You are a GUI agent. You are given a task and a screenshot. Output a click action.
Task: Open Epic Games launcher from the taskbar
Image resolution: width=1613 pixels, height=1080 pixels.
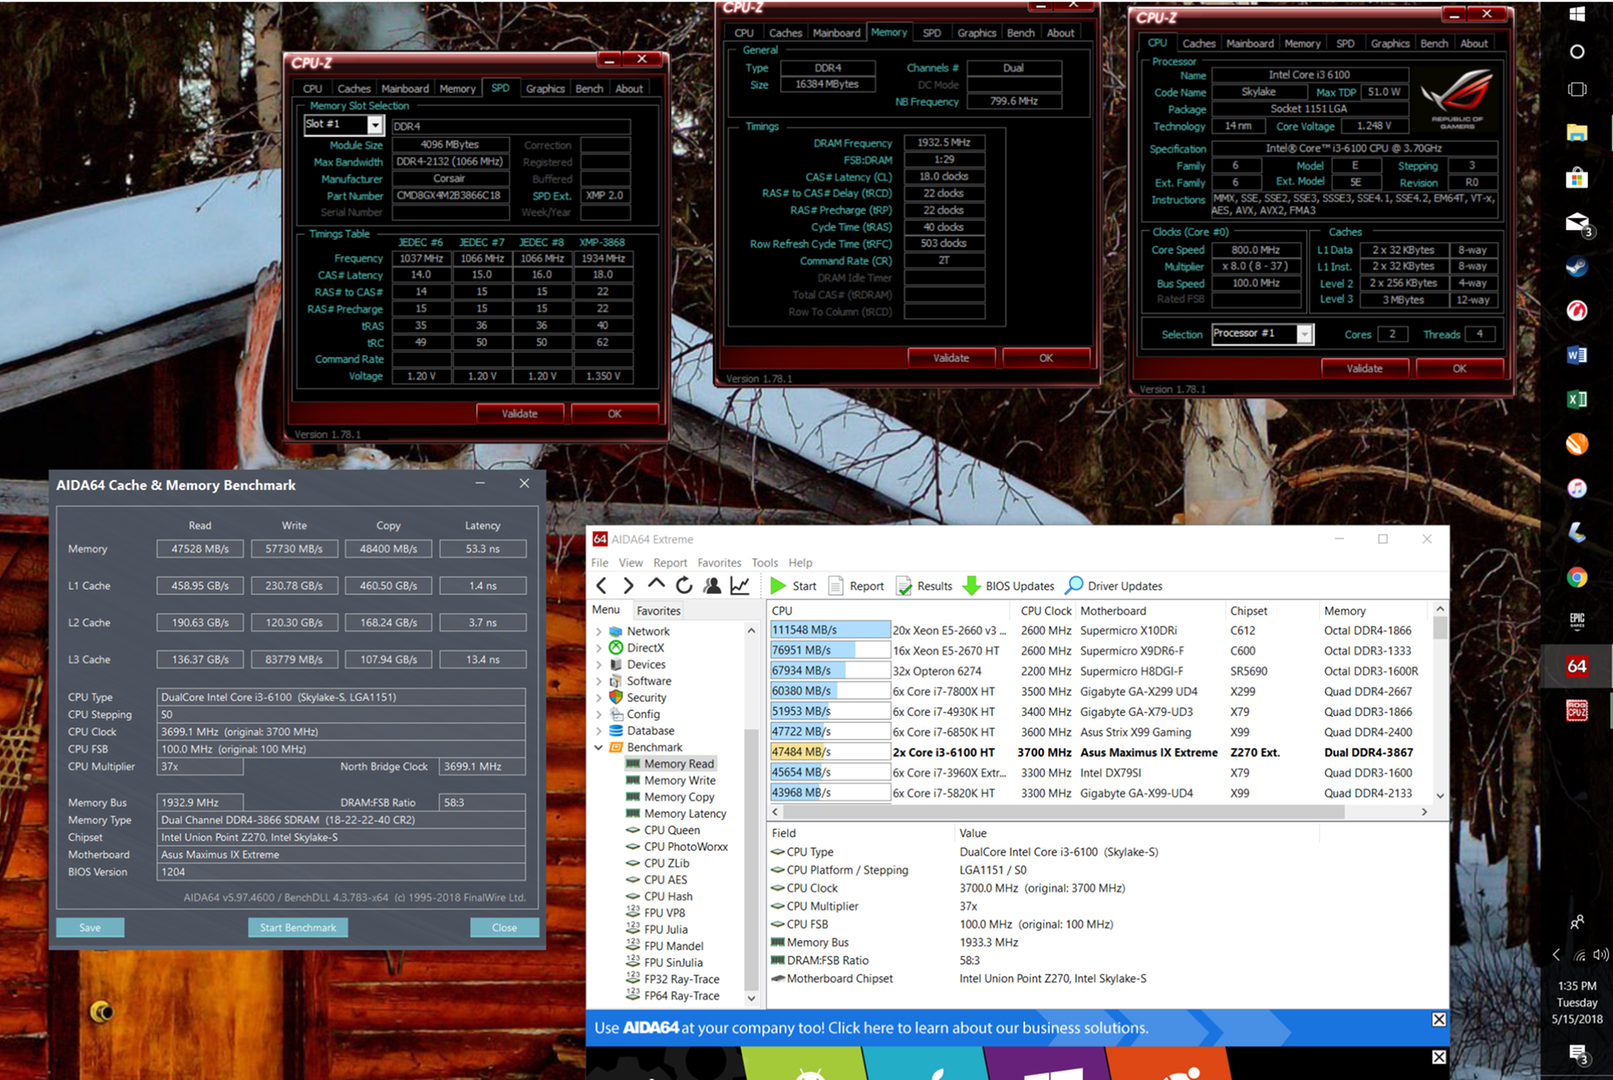click(x=1577, y=621)
